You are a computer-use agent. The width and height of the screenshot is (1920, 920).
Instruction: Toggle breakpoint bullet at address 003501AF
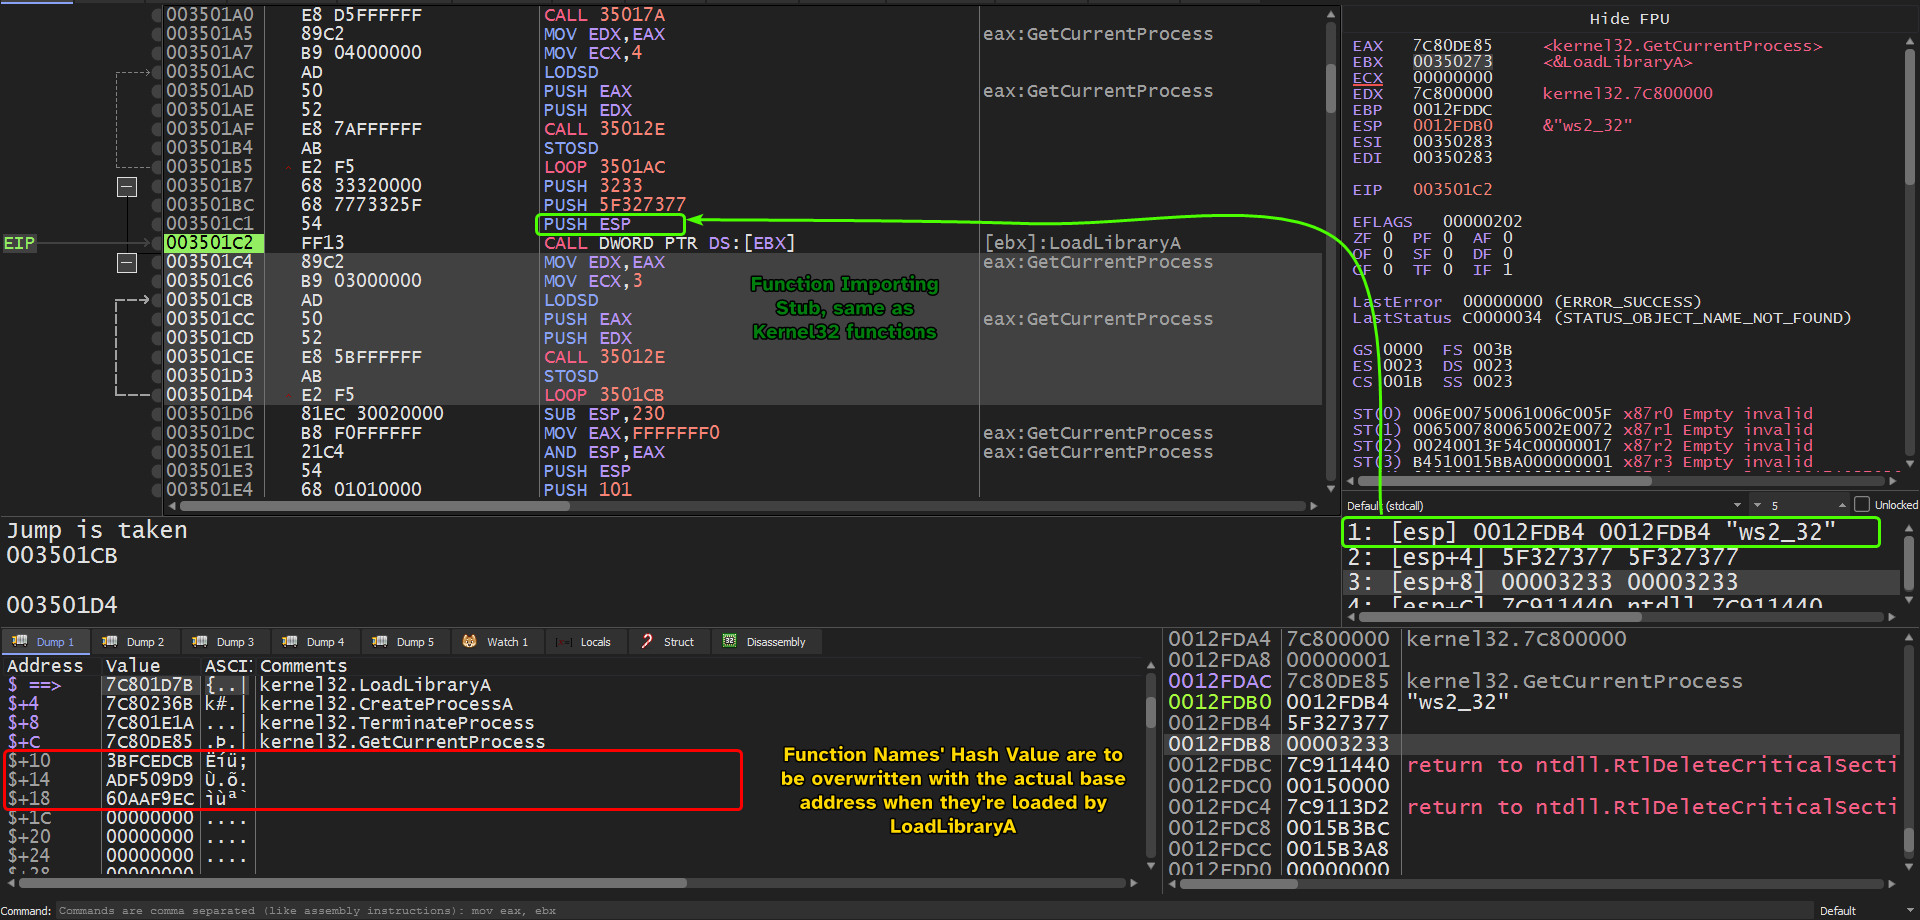[156, 129]
